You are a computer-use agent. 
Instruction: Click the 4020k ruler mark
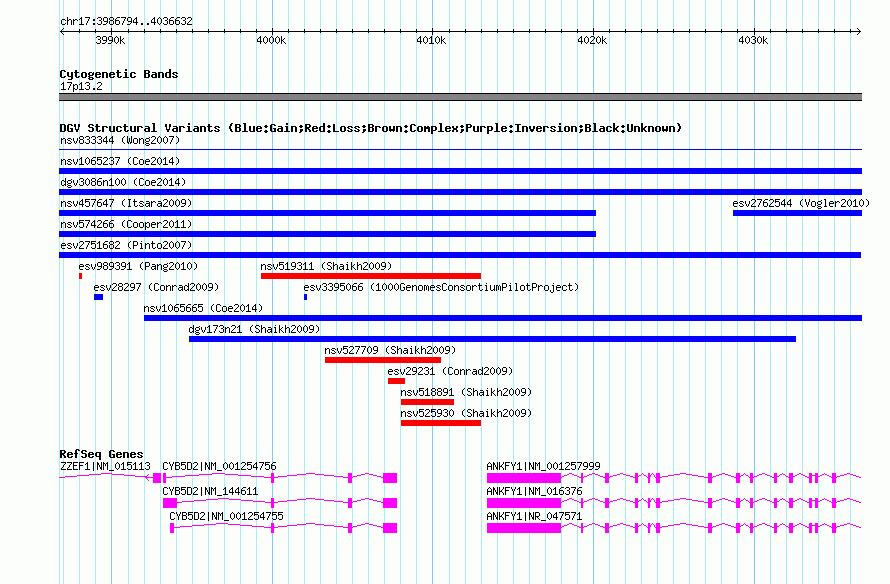[x=592, y=40]
